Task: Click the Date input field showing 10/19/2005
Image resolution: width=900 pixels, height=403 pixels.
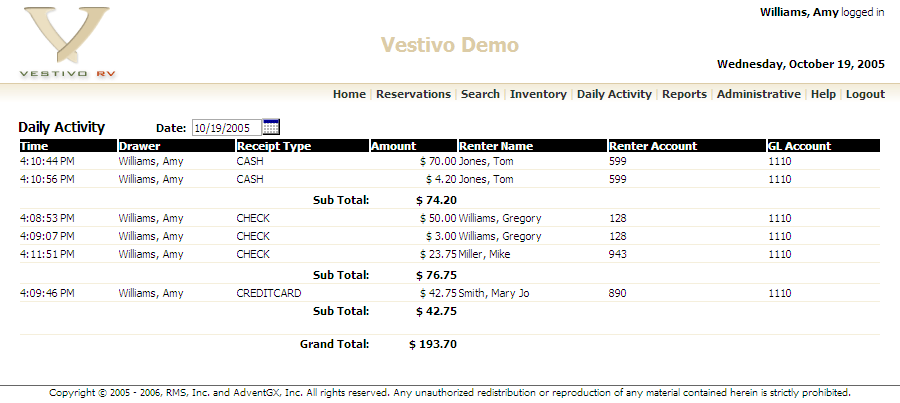Action: pos(227,127)
